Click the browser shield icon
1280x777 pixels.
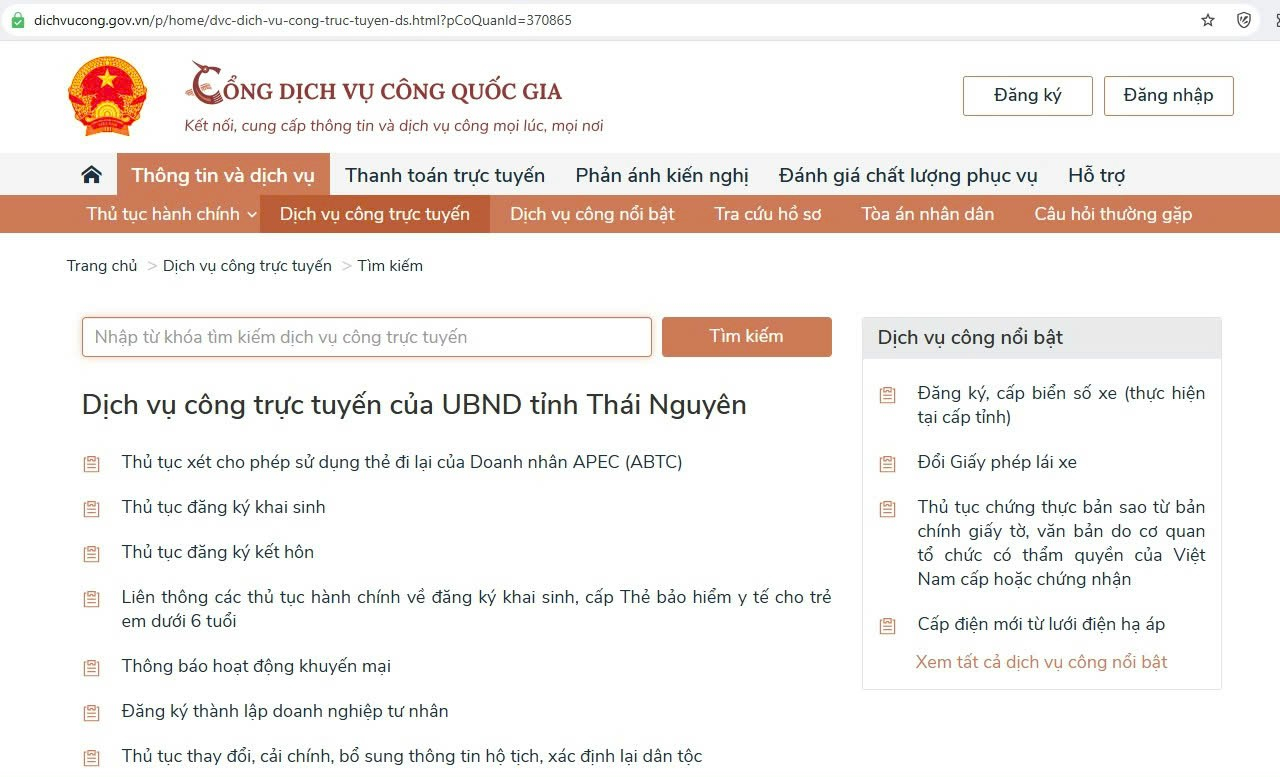tap(1244, 20)
